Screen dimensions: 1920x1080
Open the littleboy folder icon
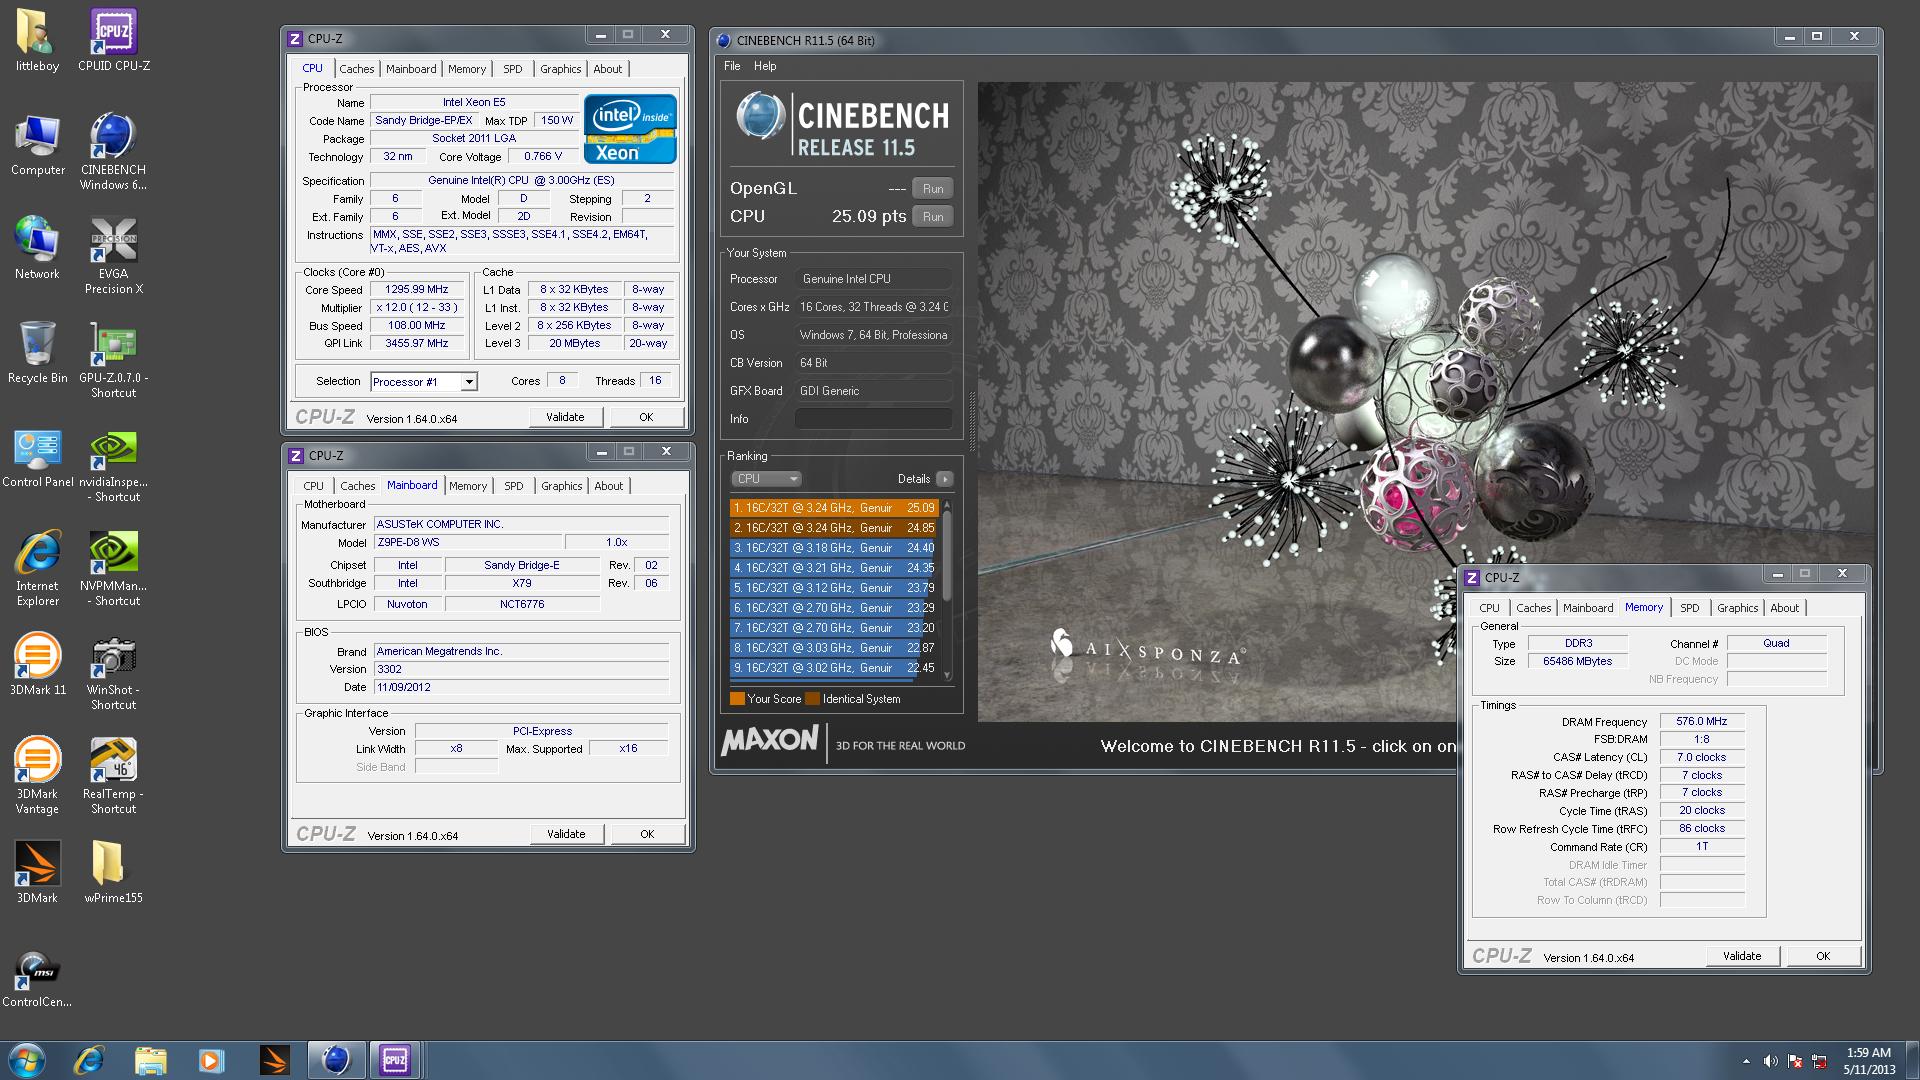[x=37, y=40]
